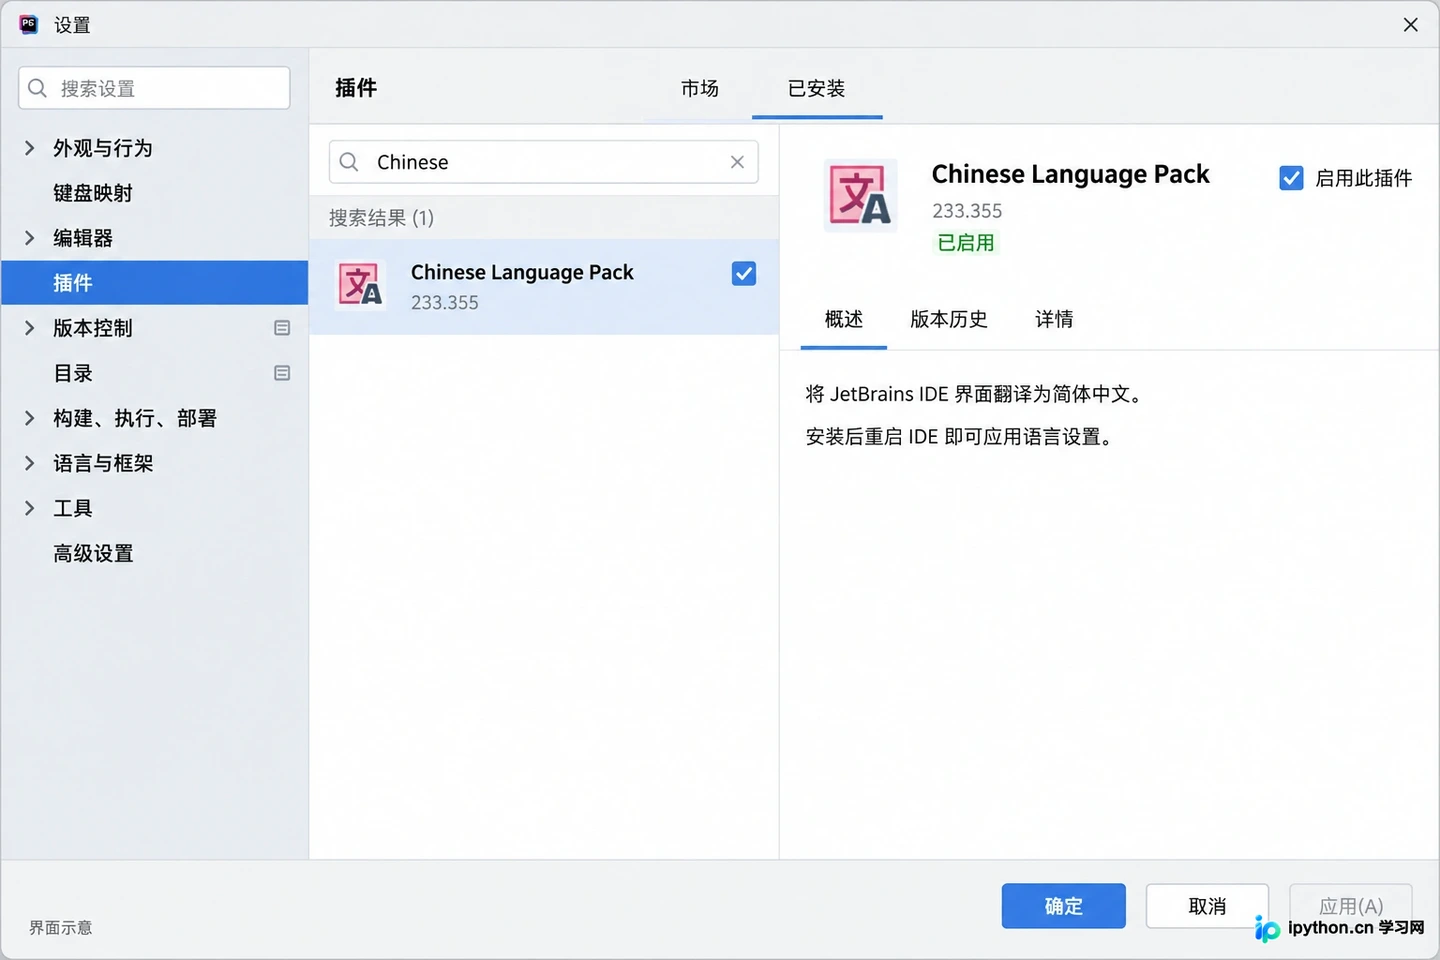
Task: Click the 已启用 status label
Action: 966,242
